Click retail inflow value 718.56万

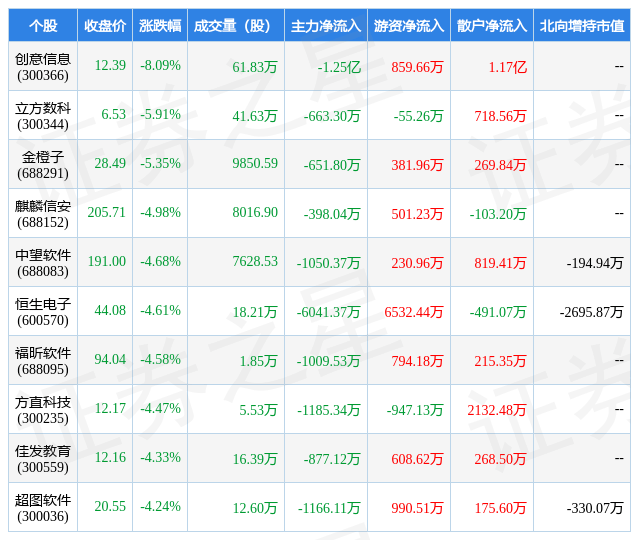[500, 116]
